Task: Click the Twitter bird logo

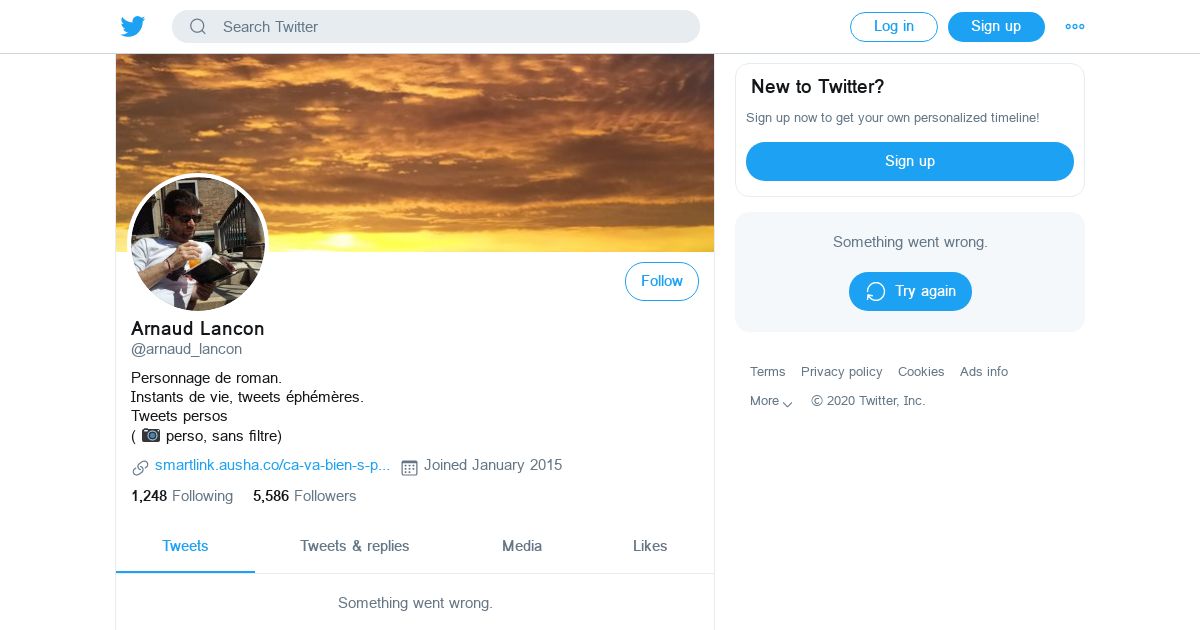Action: 133,27
